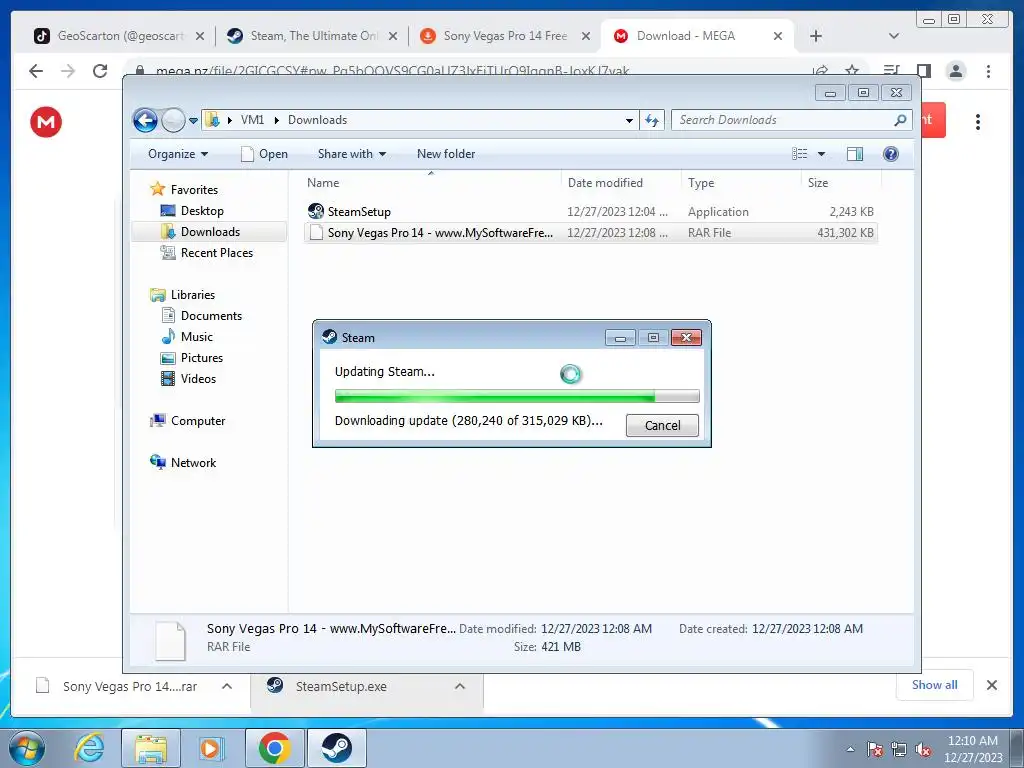
Task: Click the Sony Vegas RAR file icon in list
Action: tap(316, 232)
